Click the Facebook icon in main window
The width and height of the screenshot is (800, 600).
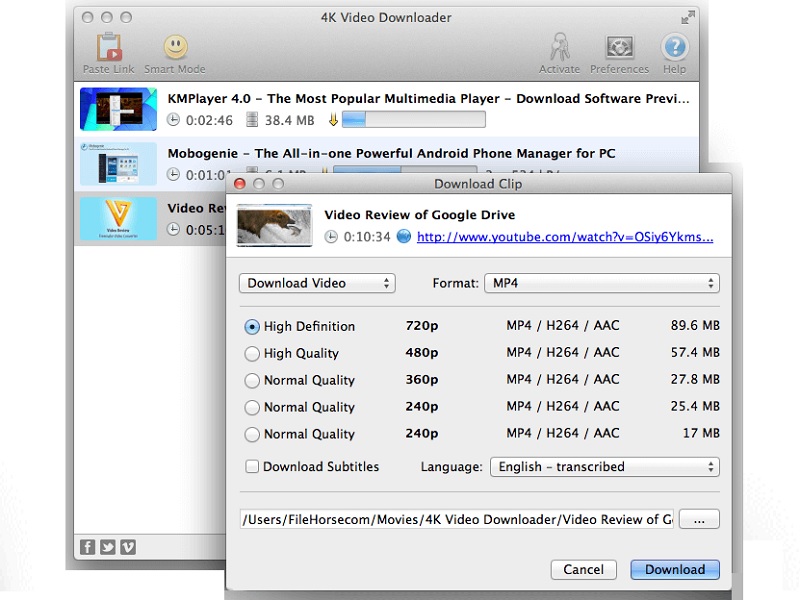pos(87,547)
